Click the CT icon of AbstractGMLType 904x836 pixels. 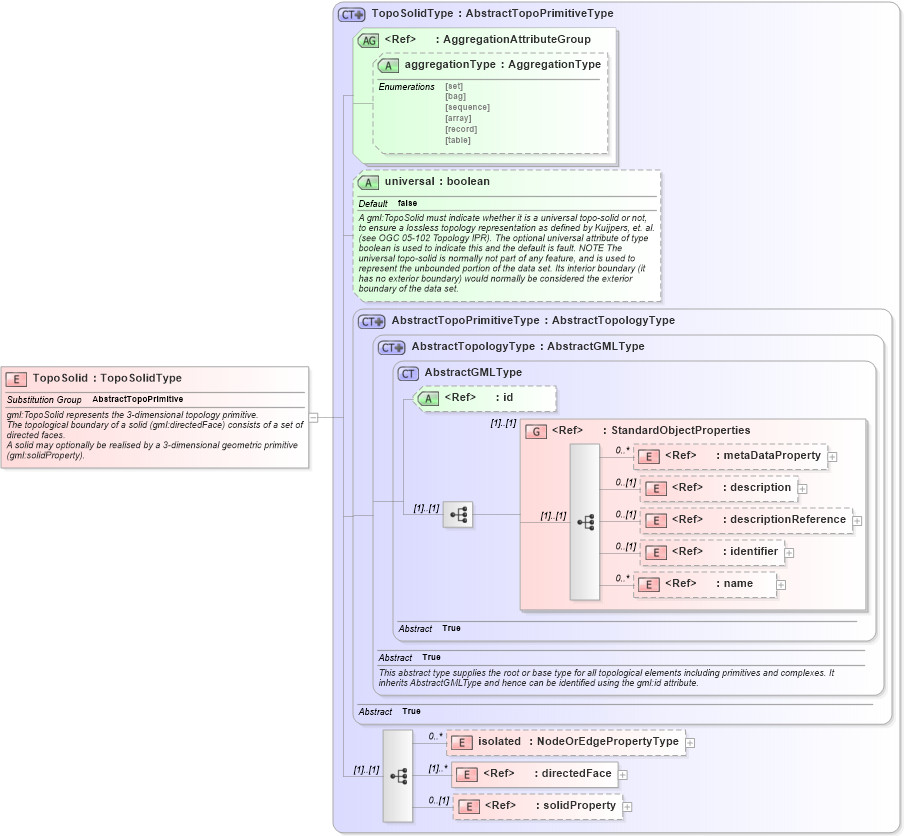[408, 374]
